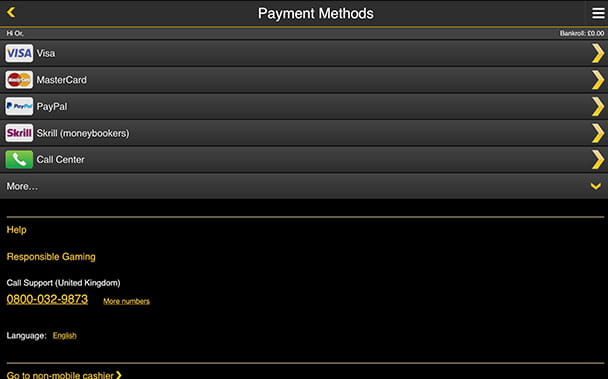608x379 pixels.
Task: Open More numbers link
Action: pos(126,301)
